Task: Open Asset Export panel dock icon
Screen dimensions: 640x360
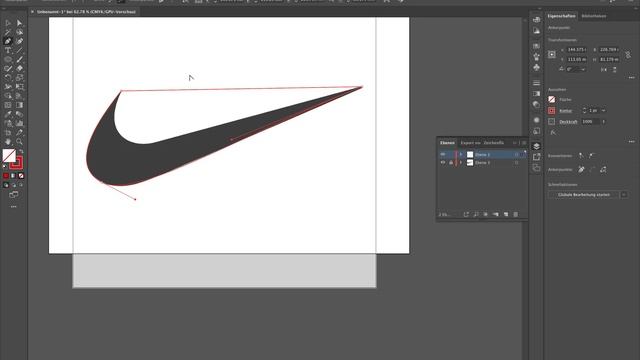Action: click(536, 157)
